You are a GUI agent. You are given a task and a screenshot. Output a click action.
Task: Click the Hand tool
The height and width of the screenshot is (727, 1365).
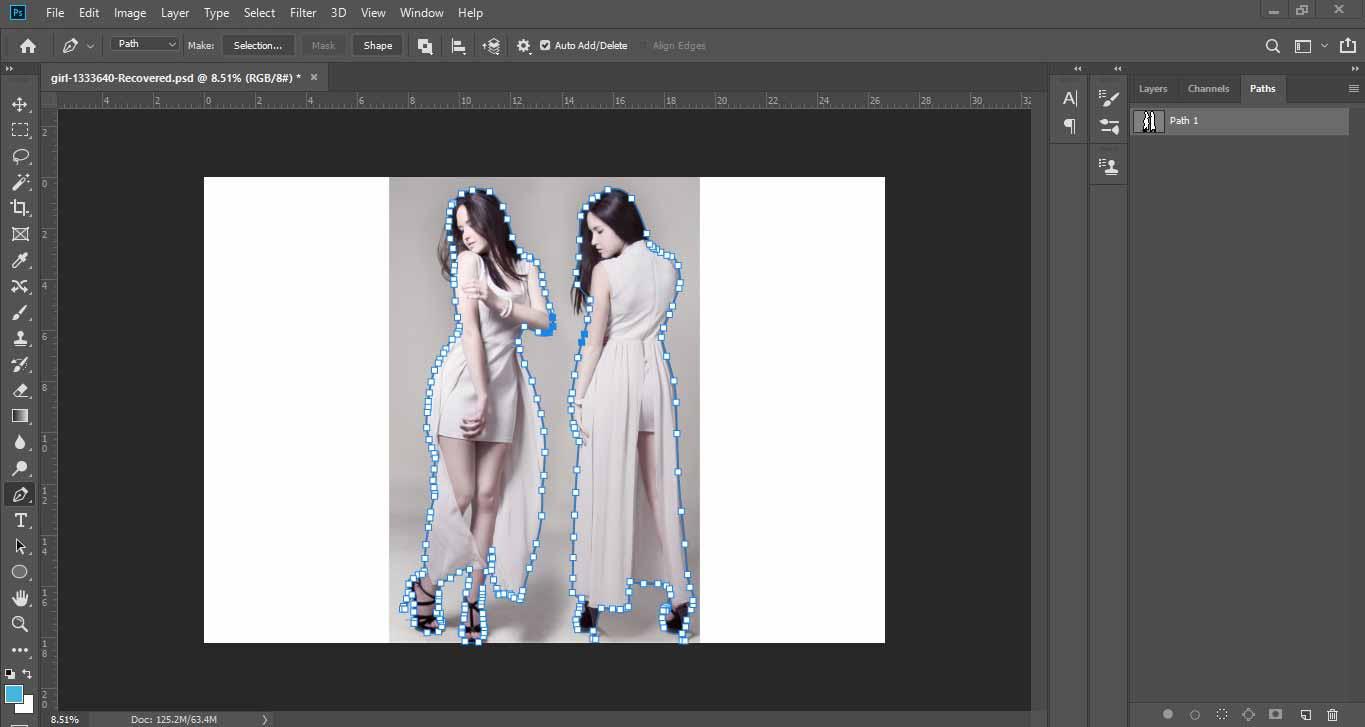click(20, 598)
